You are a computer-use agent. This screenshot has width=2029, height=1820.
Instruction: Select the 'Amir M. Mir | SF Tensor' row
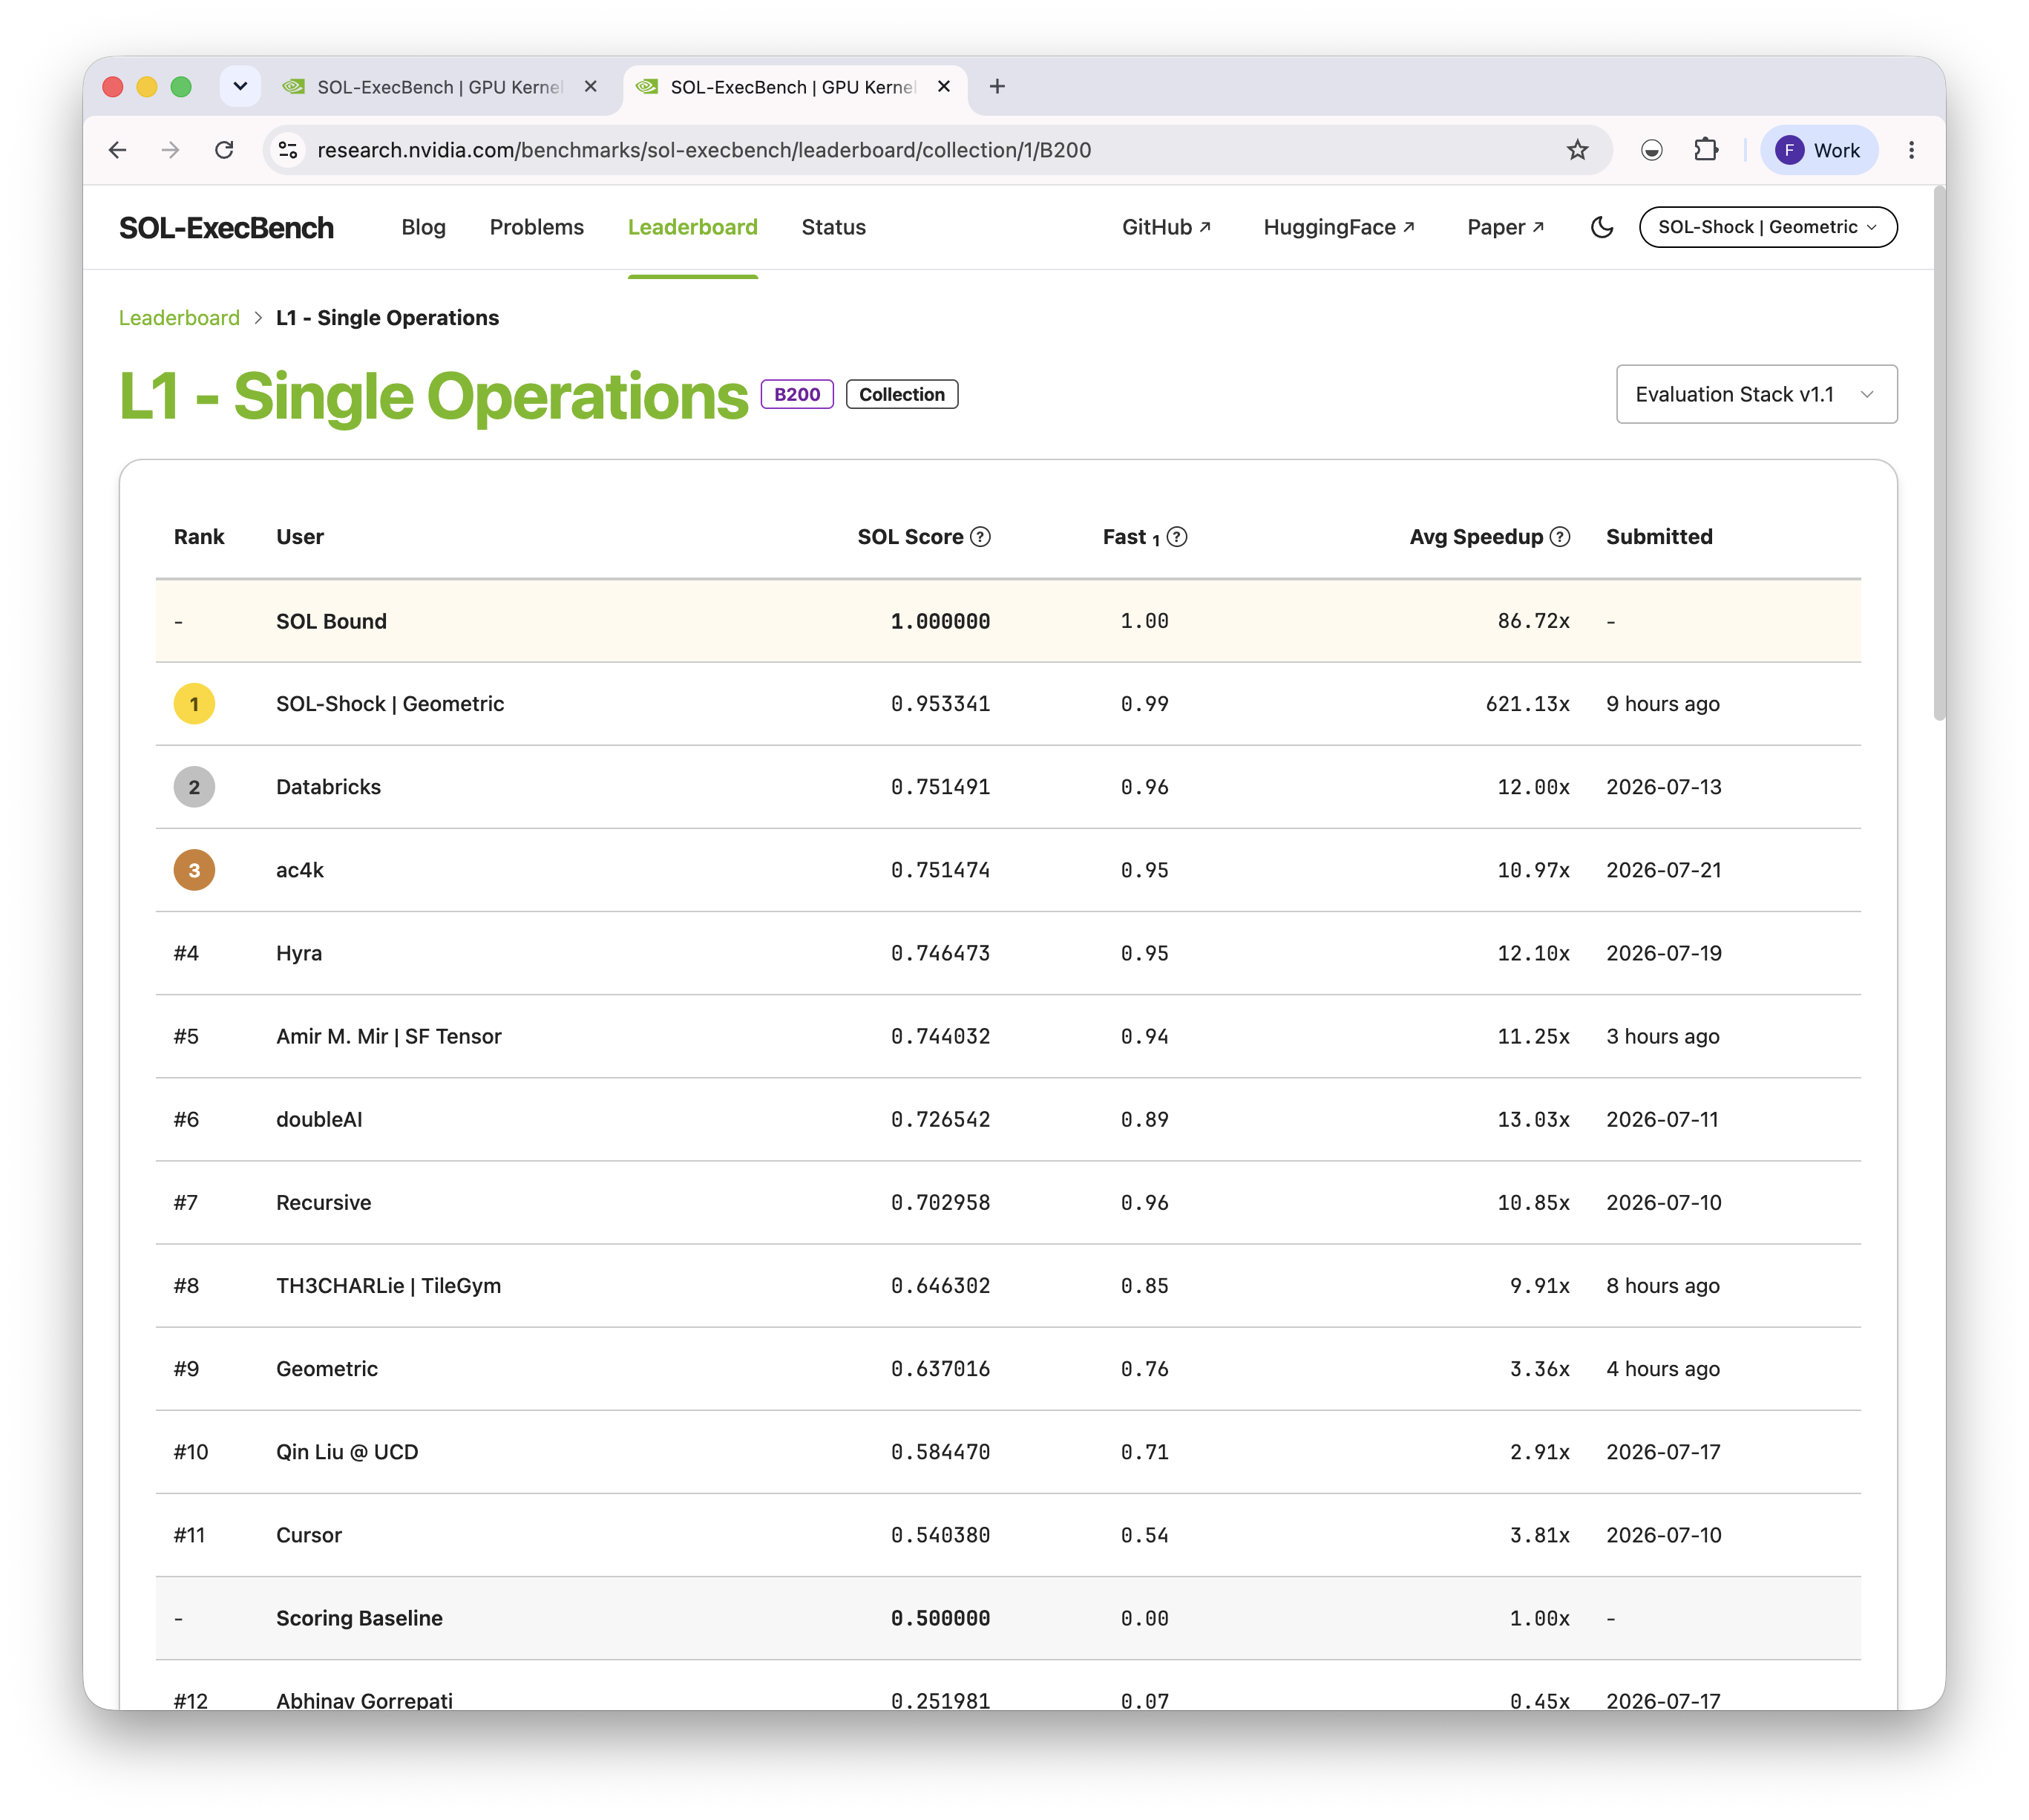pyautogui.click(x=1008, y=1036)
